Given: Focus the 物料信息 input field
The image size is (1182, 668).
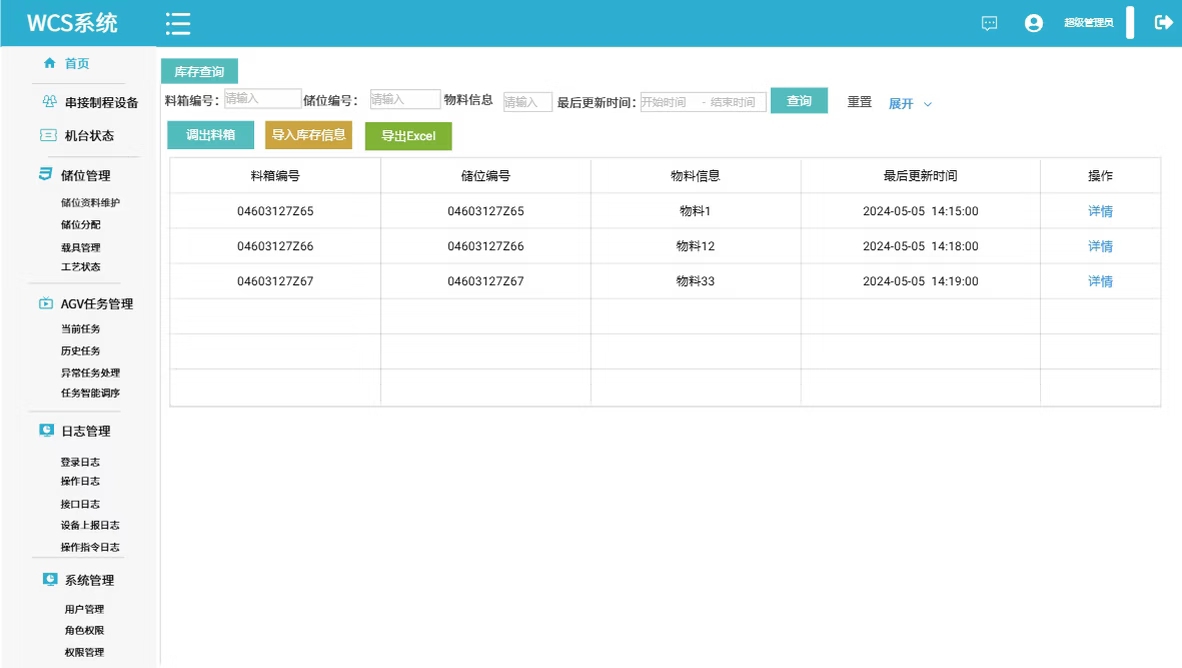Looking at the screenshot, I should click(528, 102).
